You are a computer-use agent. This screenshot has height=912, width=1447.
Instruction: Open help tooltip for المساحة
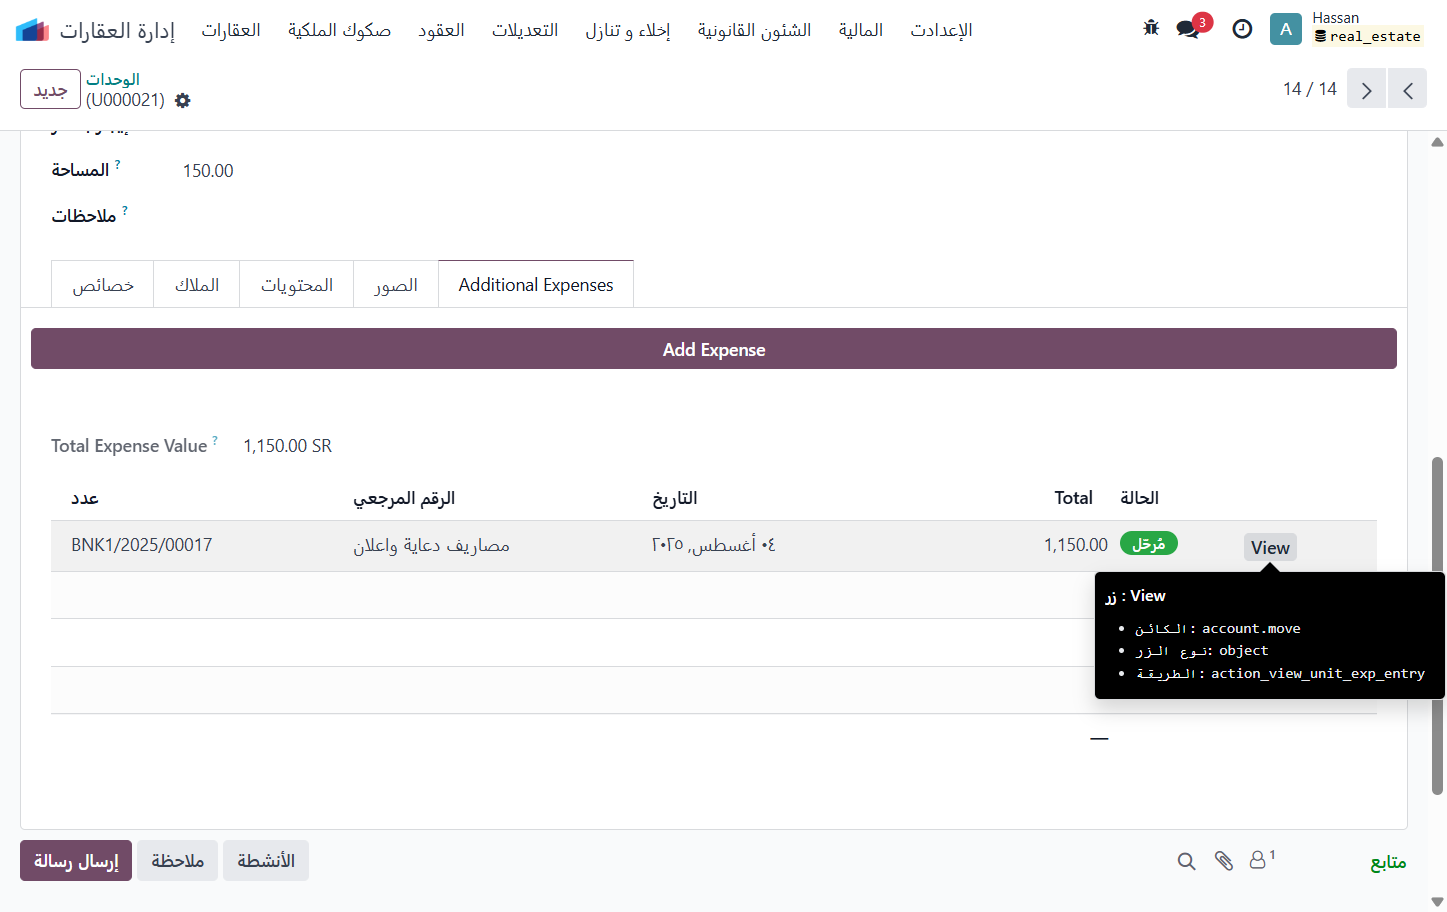tap(117, 163)
